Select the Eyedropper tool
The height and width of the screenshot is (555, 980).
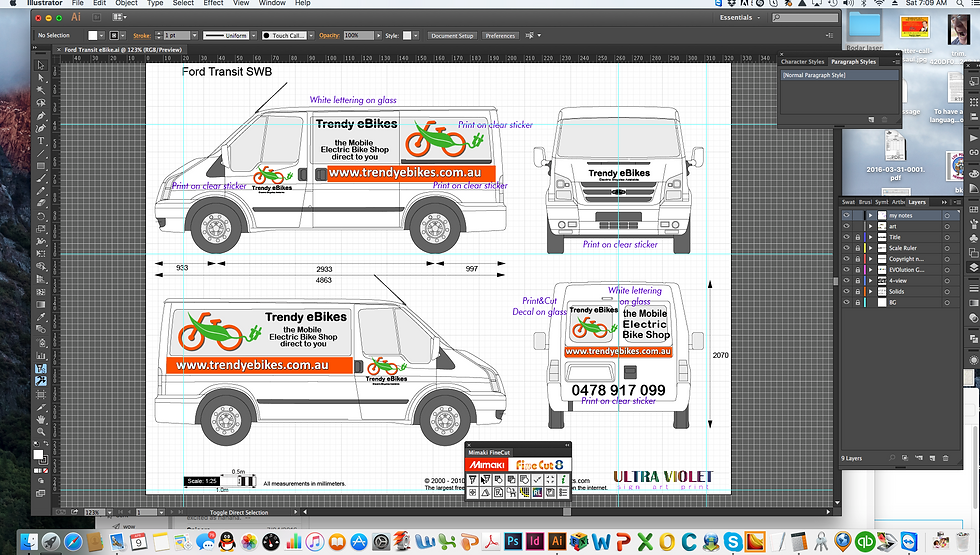tap(41, 318)
